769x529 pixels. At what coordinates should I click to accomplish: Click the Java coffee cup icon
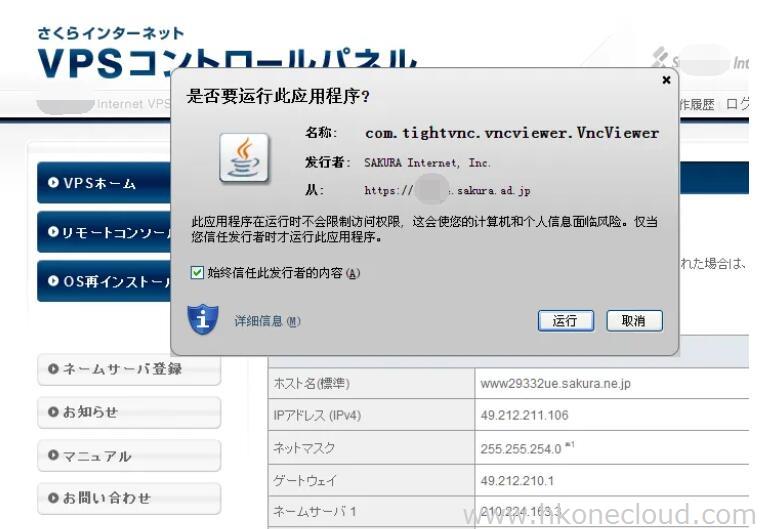coord(244,158)
